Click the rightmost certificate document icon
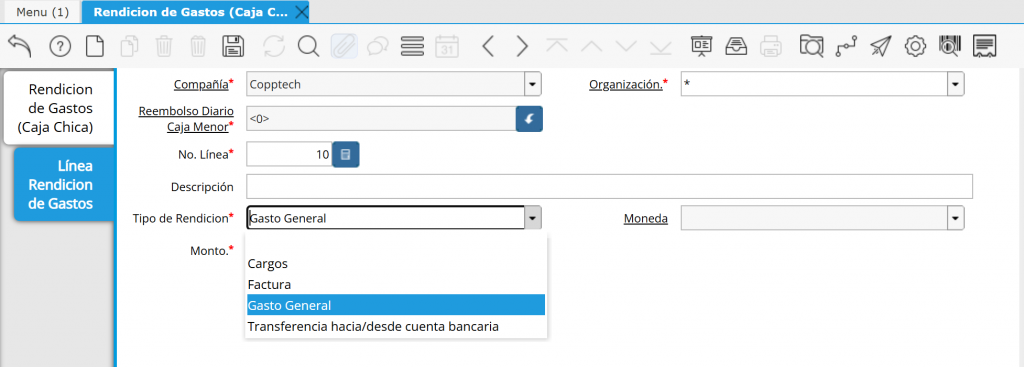This screenshot has width=1024, height=367. pyautogui.click(x=984, y=46)
